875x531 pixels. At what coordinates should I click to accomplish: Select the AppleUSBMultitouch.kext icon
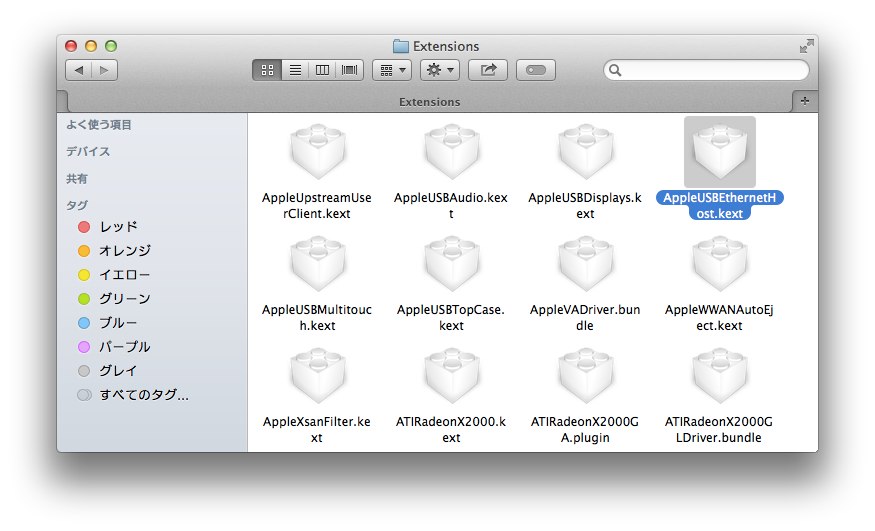[x=318, y=263]
